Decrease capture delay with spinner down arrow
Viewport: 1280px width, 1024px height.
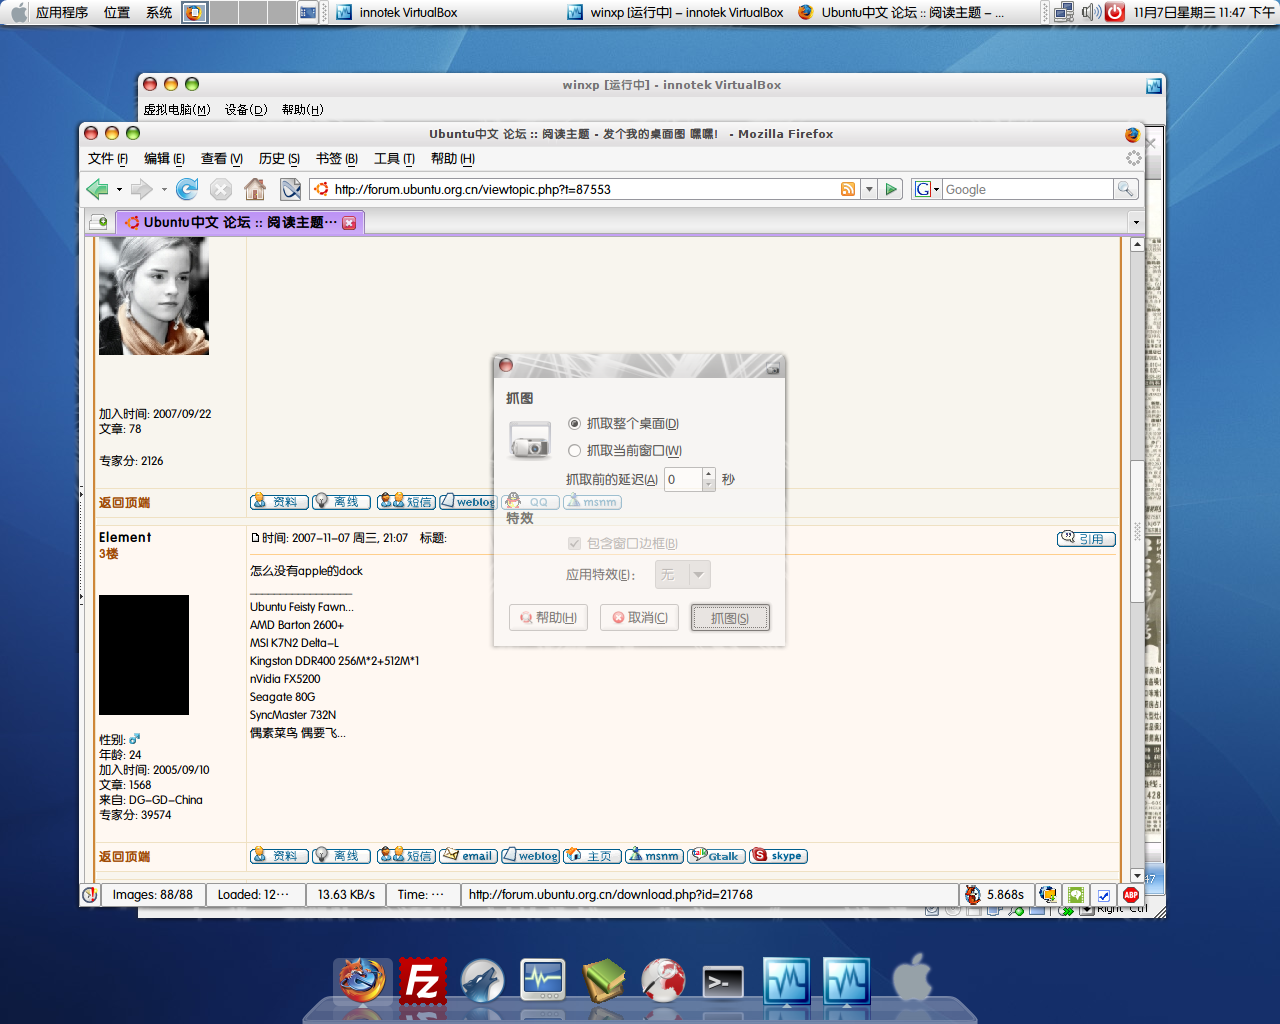point(709,485)
